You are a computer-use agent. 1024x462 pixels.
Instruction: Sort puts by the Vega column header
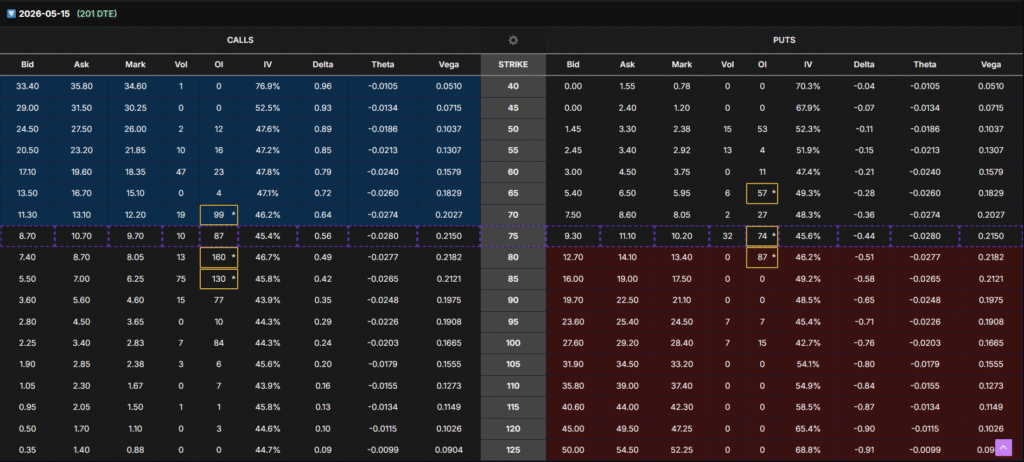click(x=990, y=65)
